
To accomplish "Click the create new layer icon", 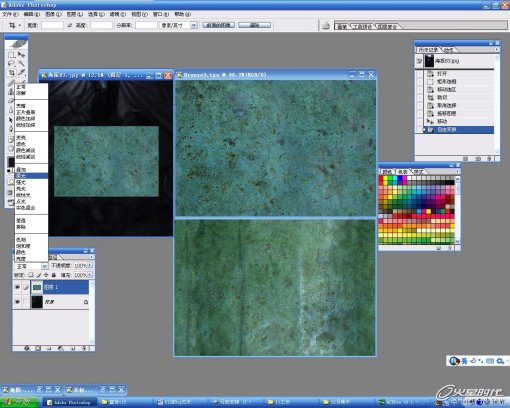I will pyautogui.click(x=73, y=348).
